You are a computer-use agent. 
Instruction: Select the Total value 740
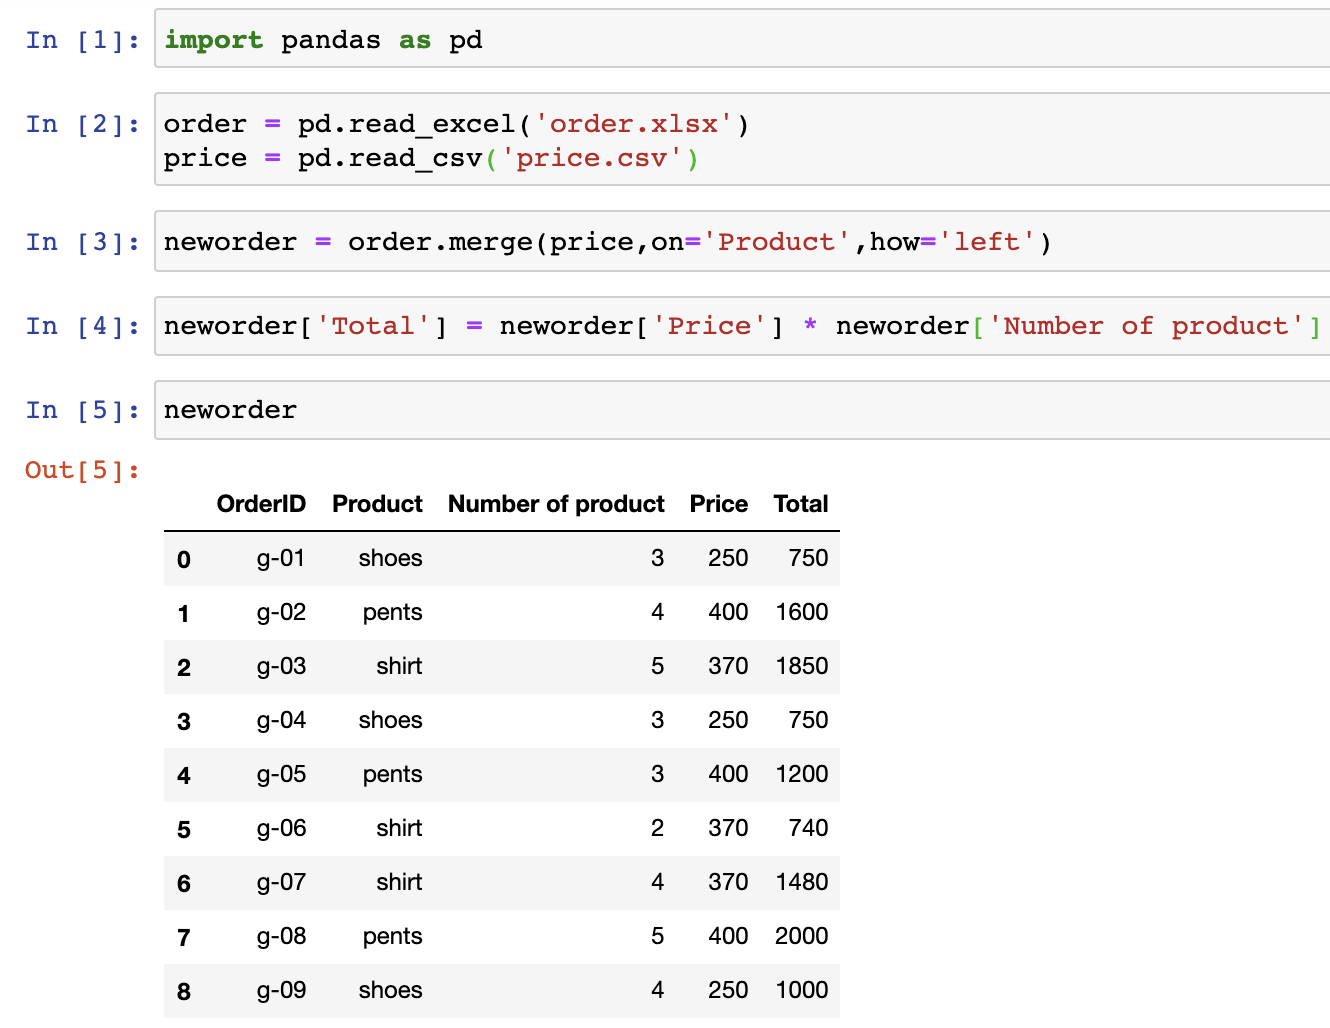pyautogui.click(x=808, y=828)
